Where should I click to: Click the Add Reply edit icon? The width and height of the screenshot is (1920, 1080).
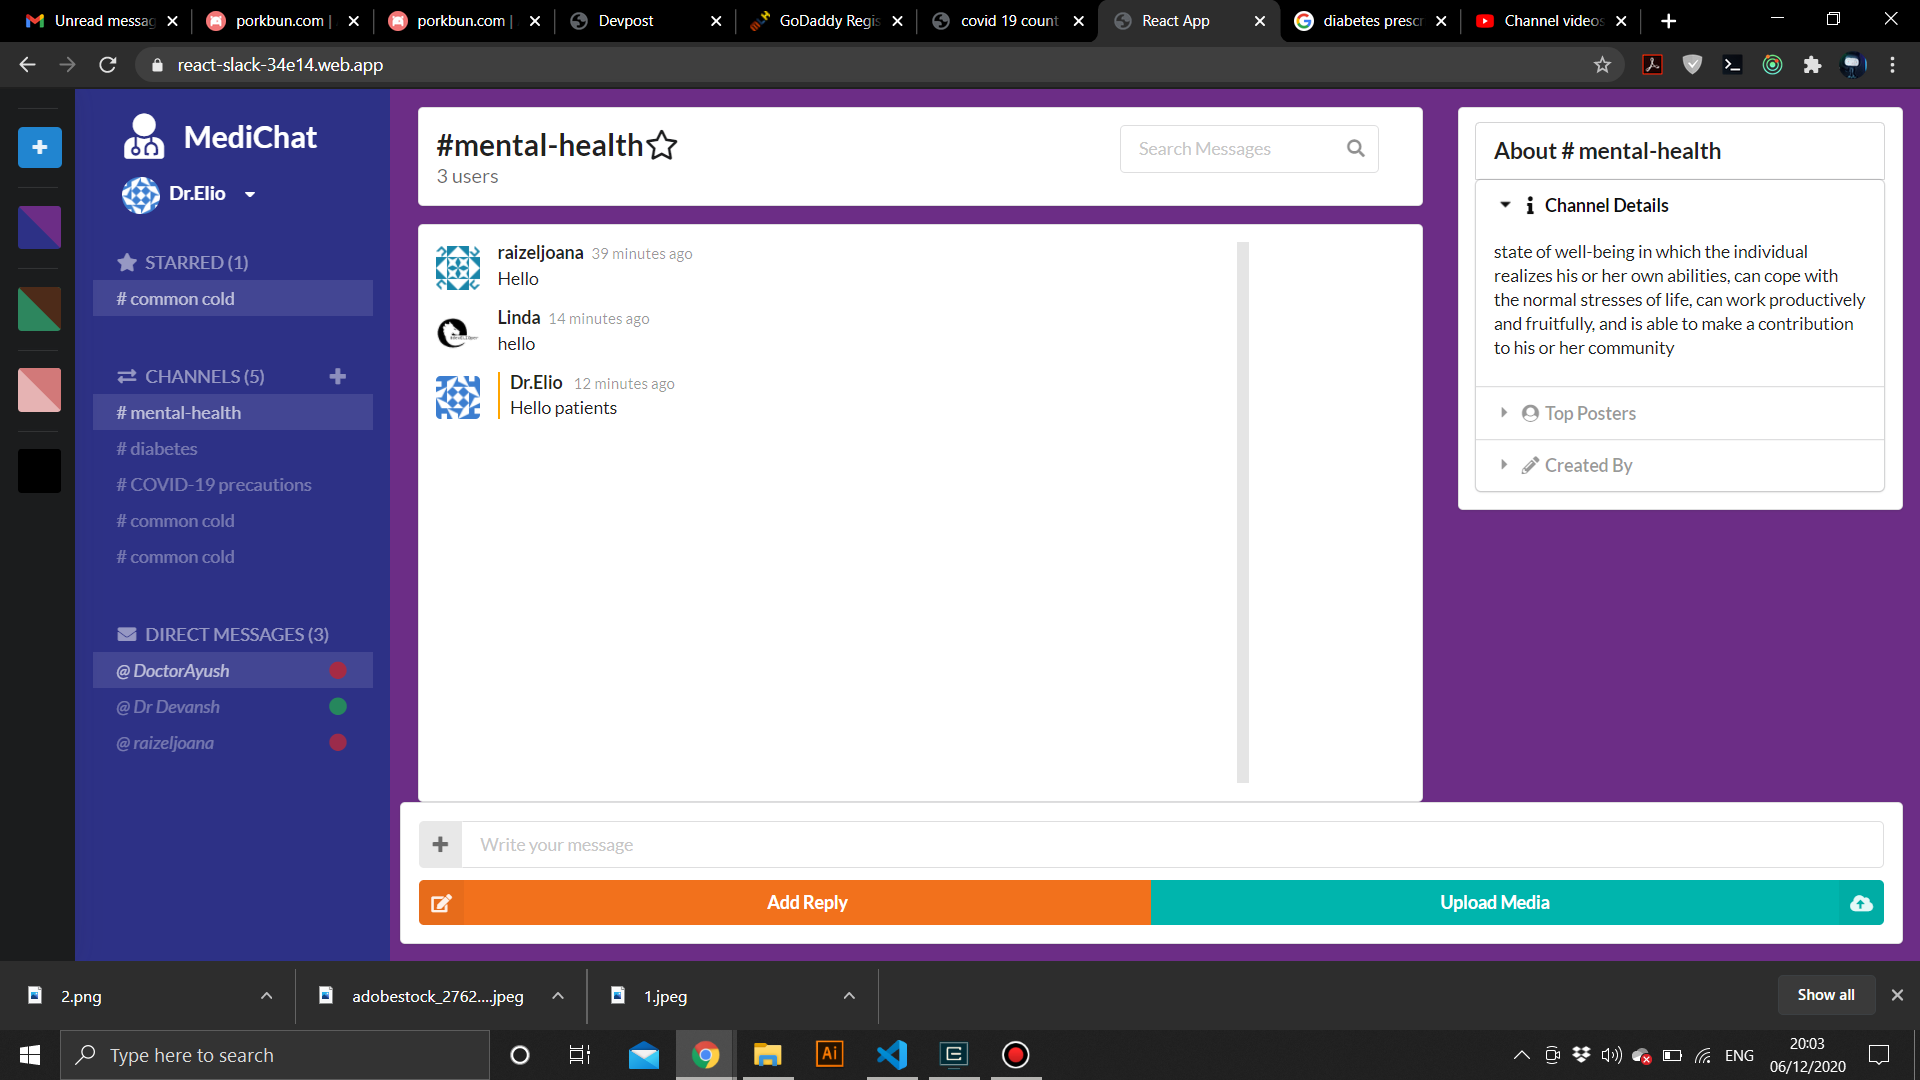[x=441, y=903]
